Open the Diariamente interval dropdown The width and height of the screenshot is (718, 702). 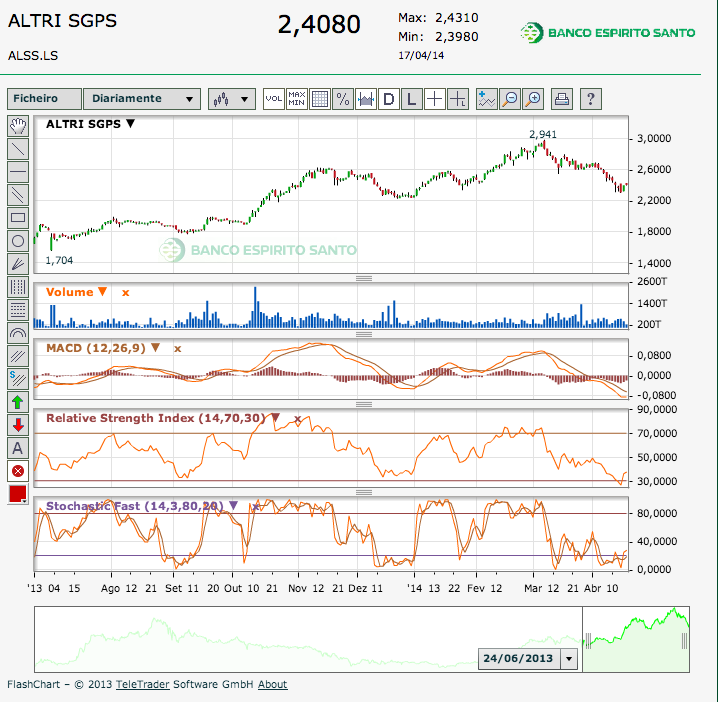coord(142,99)
